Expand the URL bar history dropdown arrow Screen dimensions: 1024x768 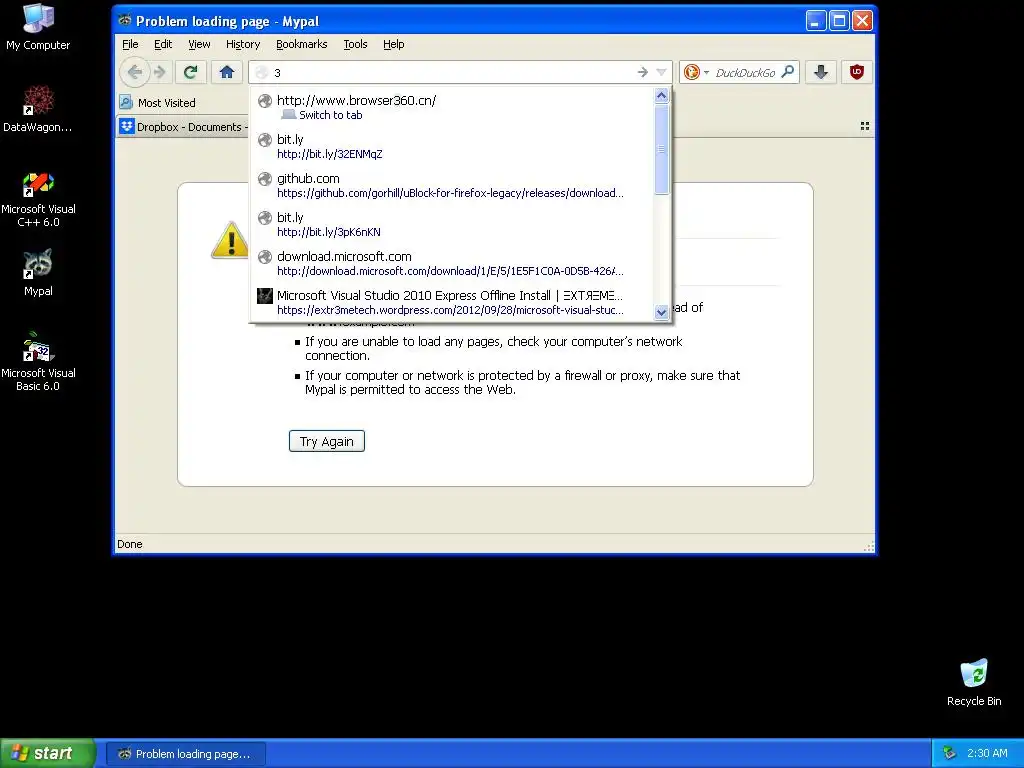[x=662, y=72]
